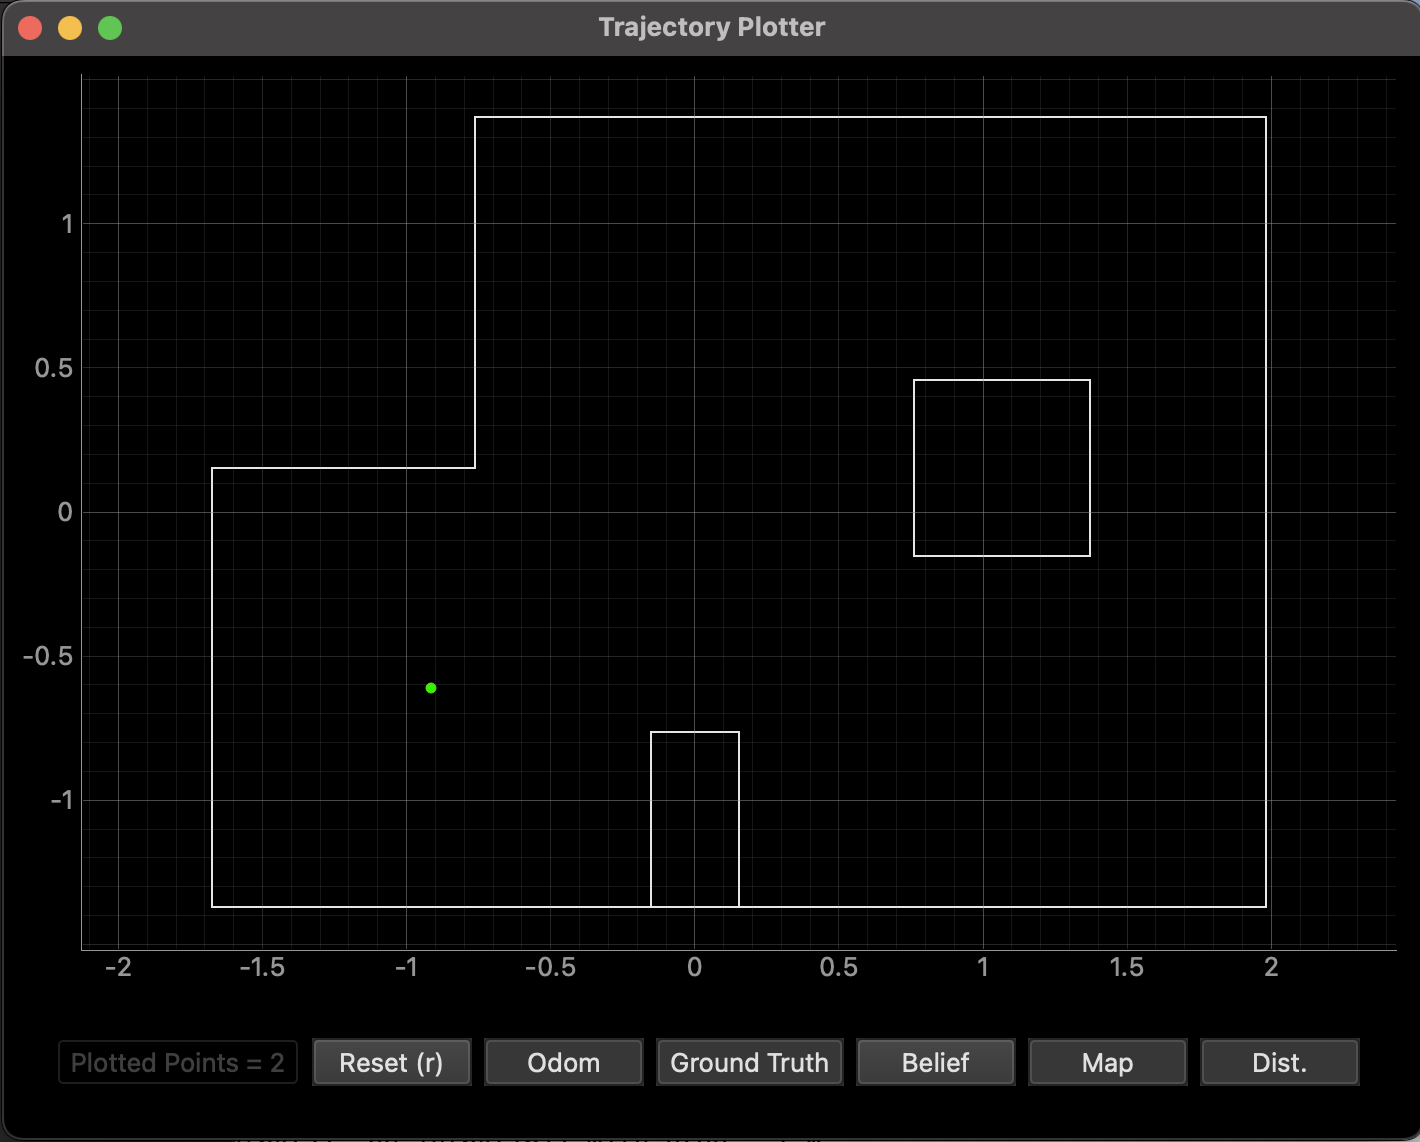This screenshot has height=1142, width=1420.
Task: Click inside the upper-right square obstacle
Action: click(1002, 468)
